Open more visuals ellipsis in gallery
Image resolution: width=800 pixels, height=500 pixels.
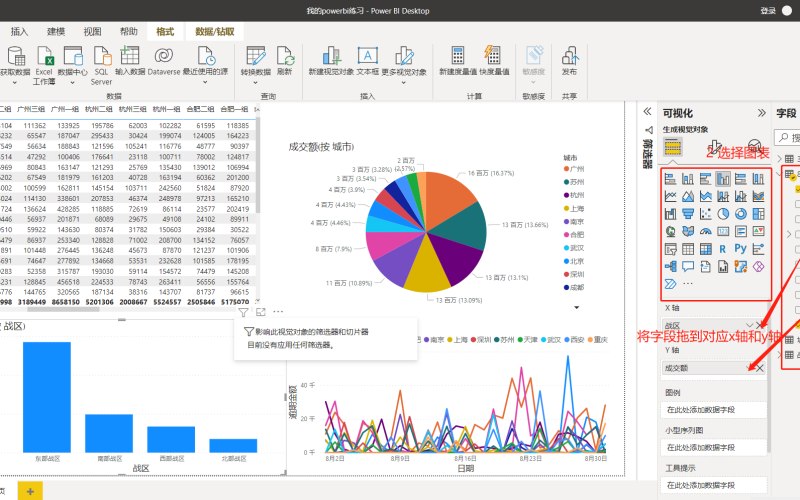[x=688, y=284]
